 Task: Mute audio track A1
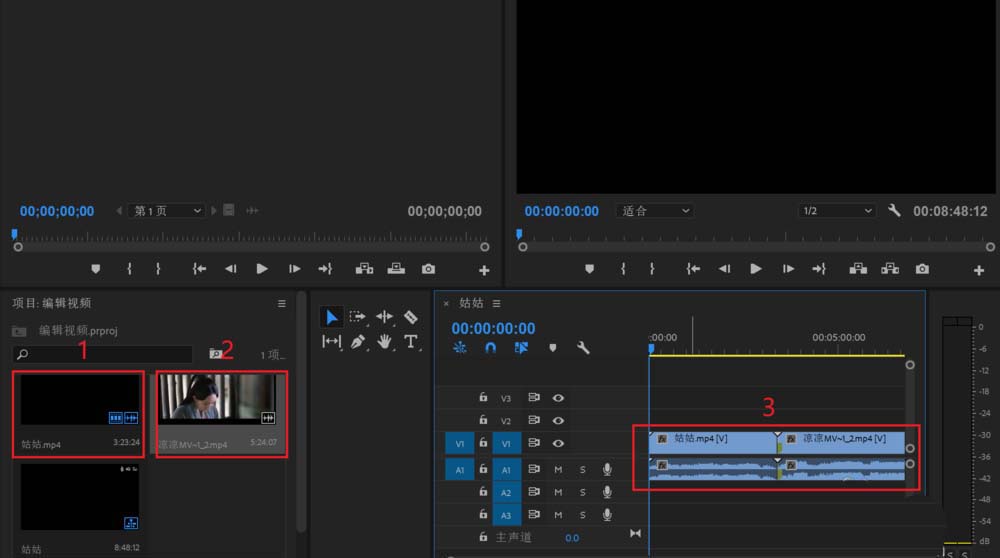pyautogui.click(x=558, y=470)
